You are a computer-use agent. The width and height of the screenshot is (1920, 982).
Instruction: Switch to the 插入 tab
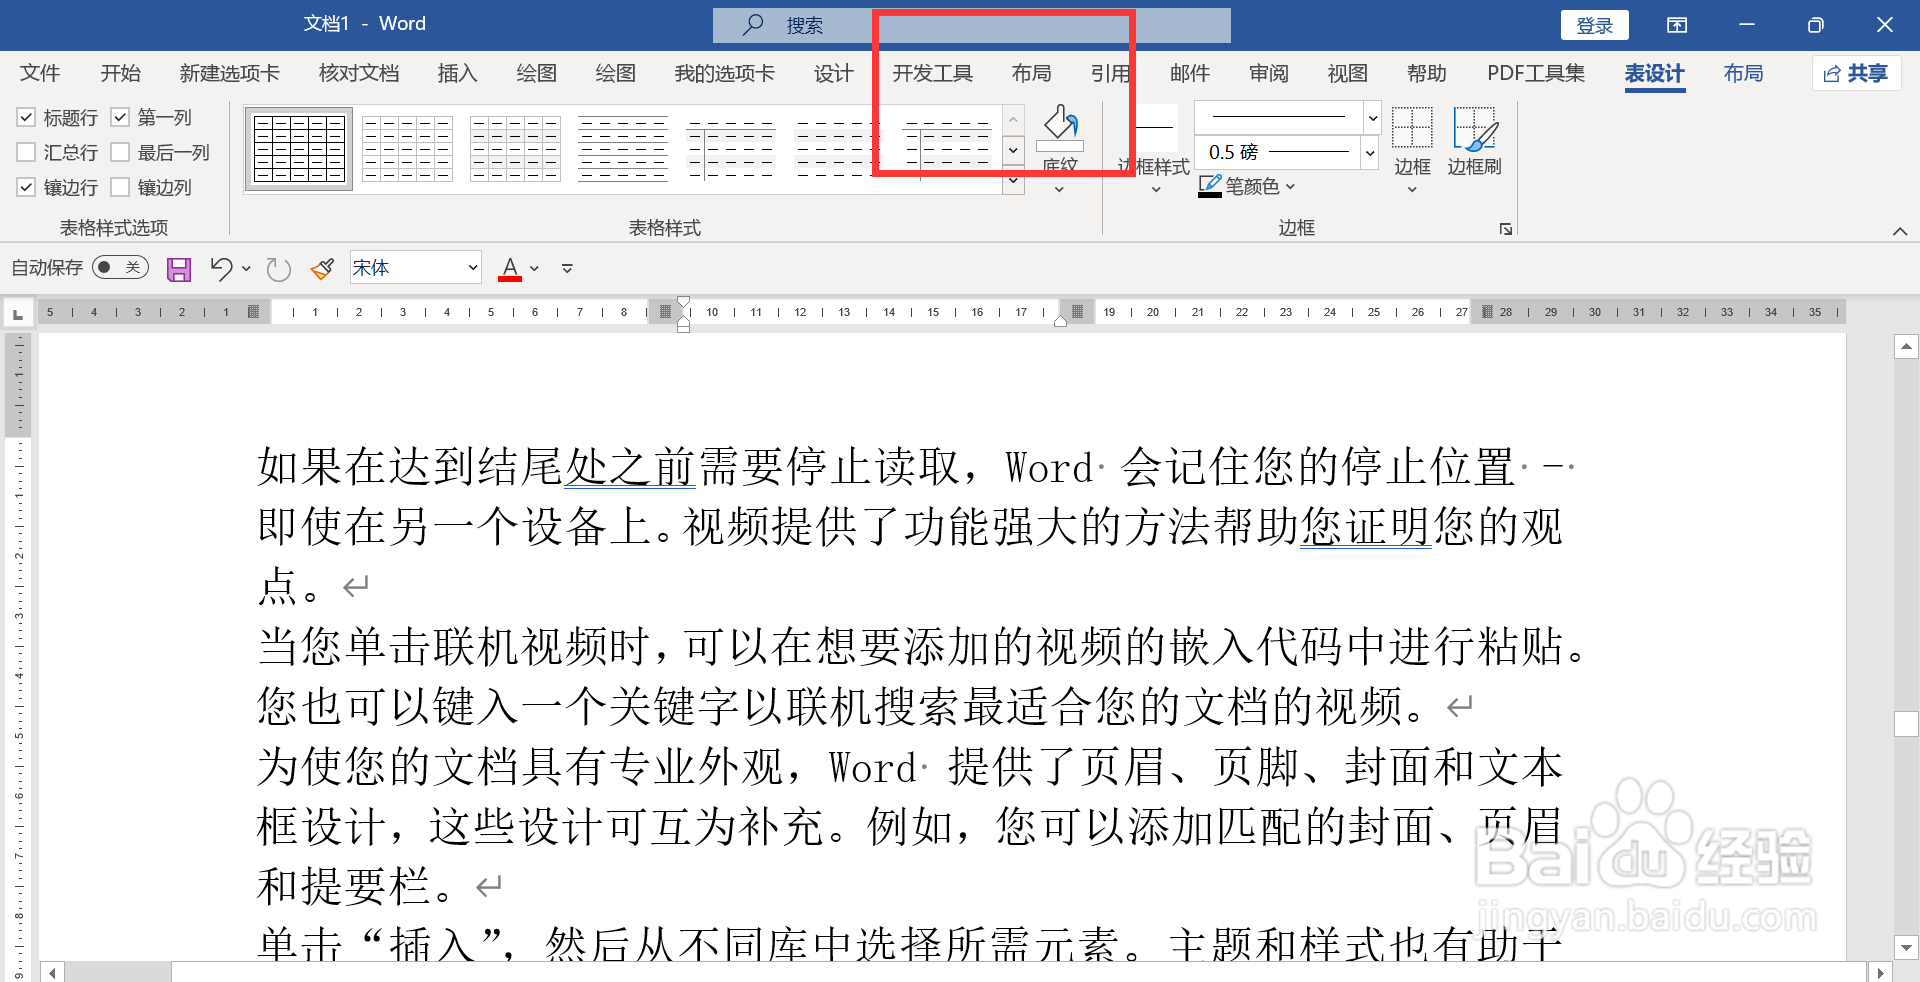[457, 73]
